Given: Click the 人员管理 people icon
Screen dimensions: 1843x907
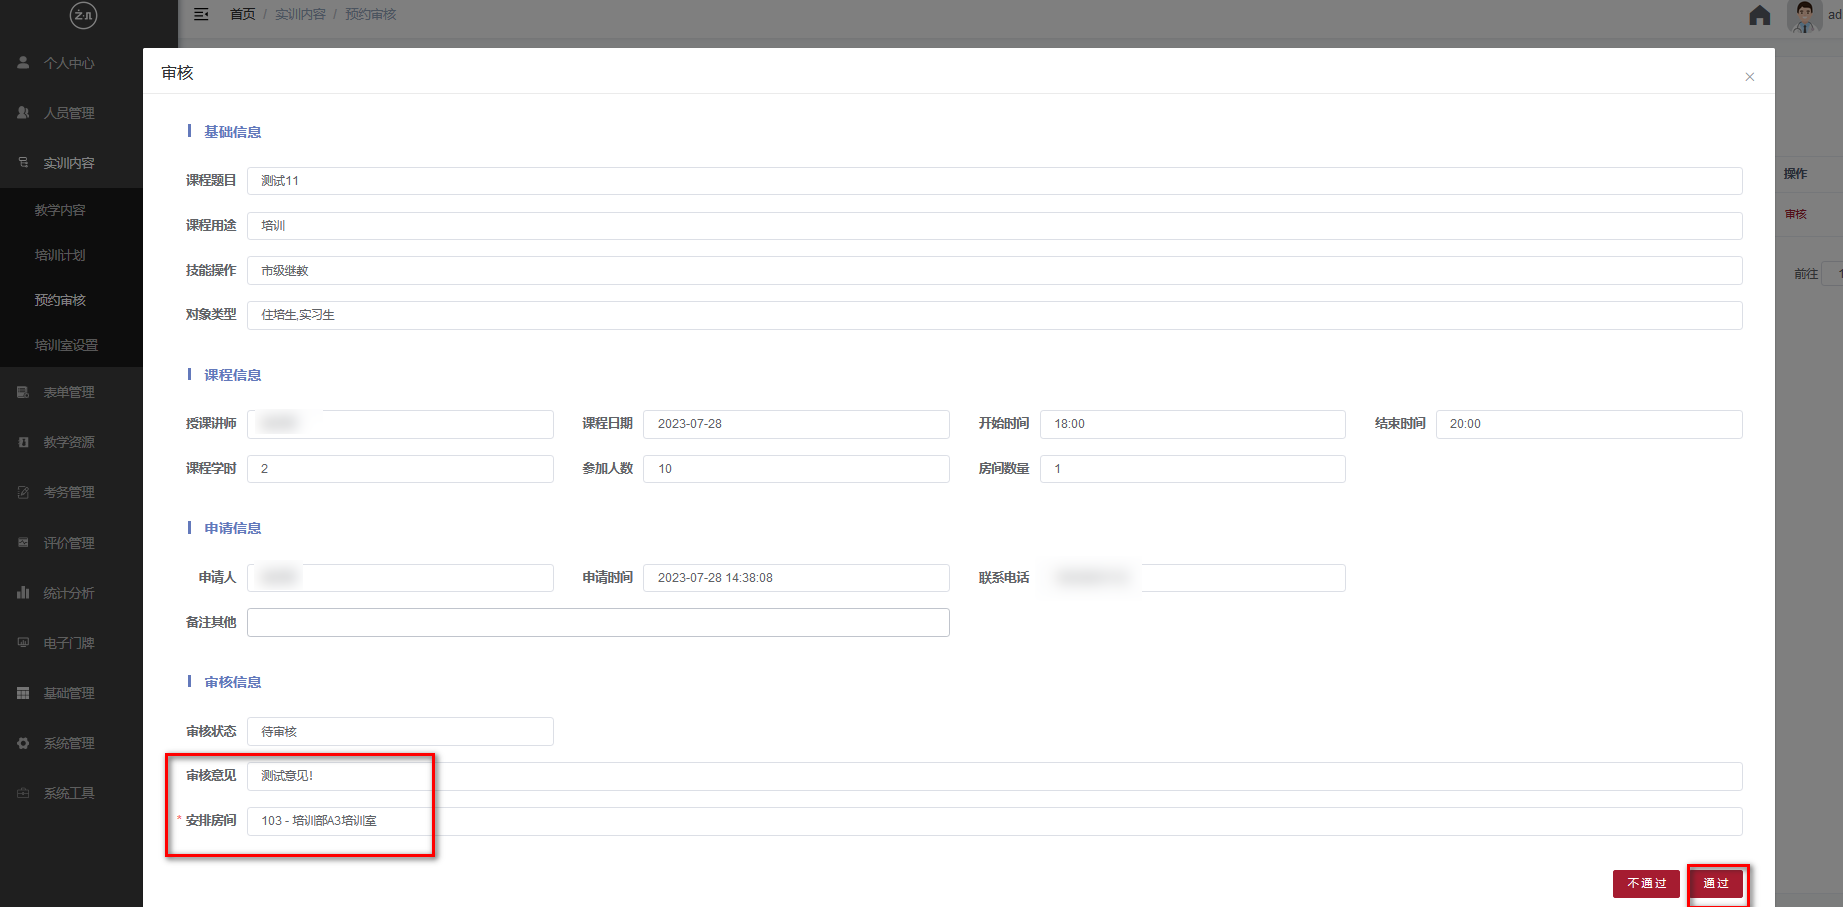Looking at the screenshot, I should 23,112.
